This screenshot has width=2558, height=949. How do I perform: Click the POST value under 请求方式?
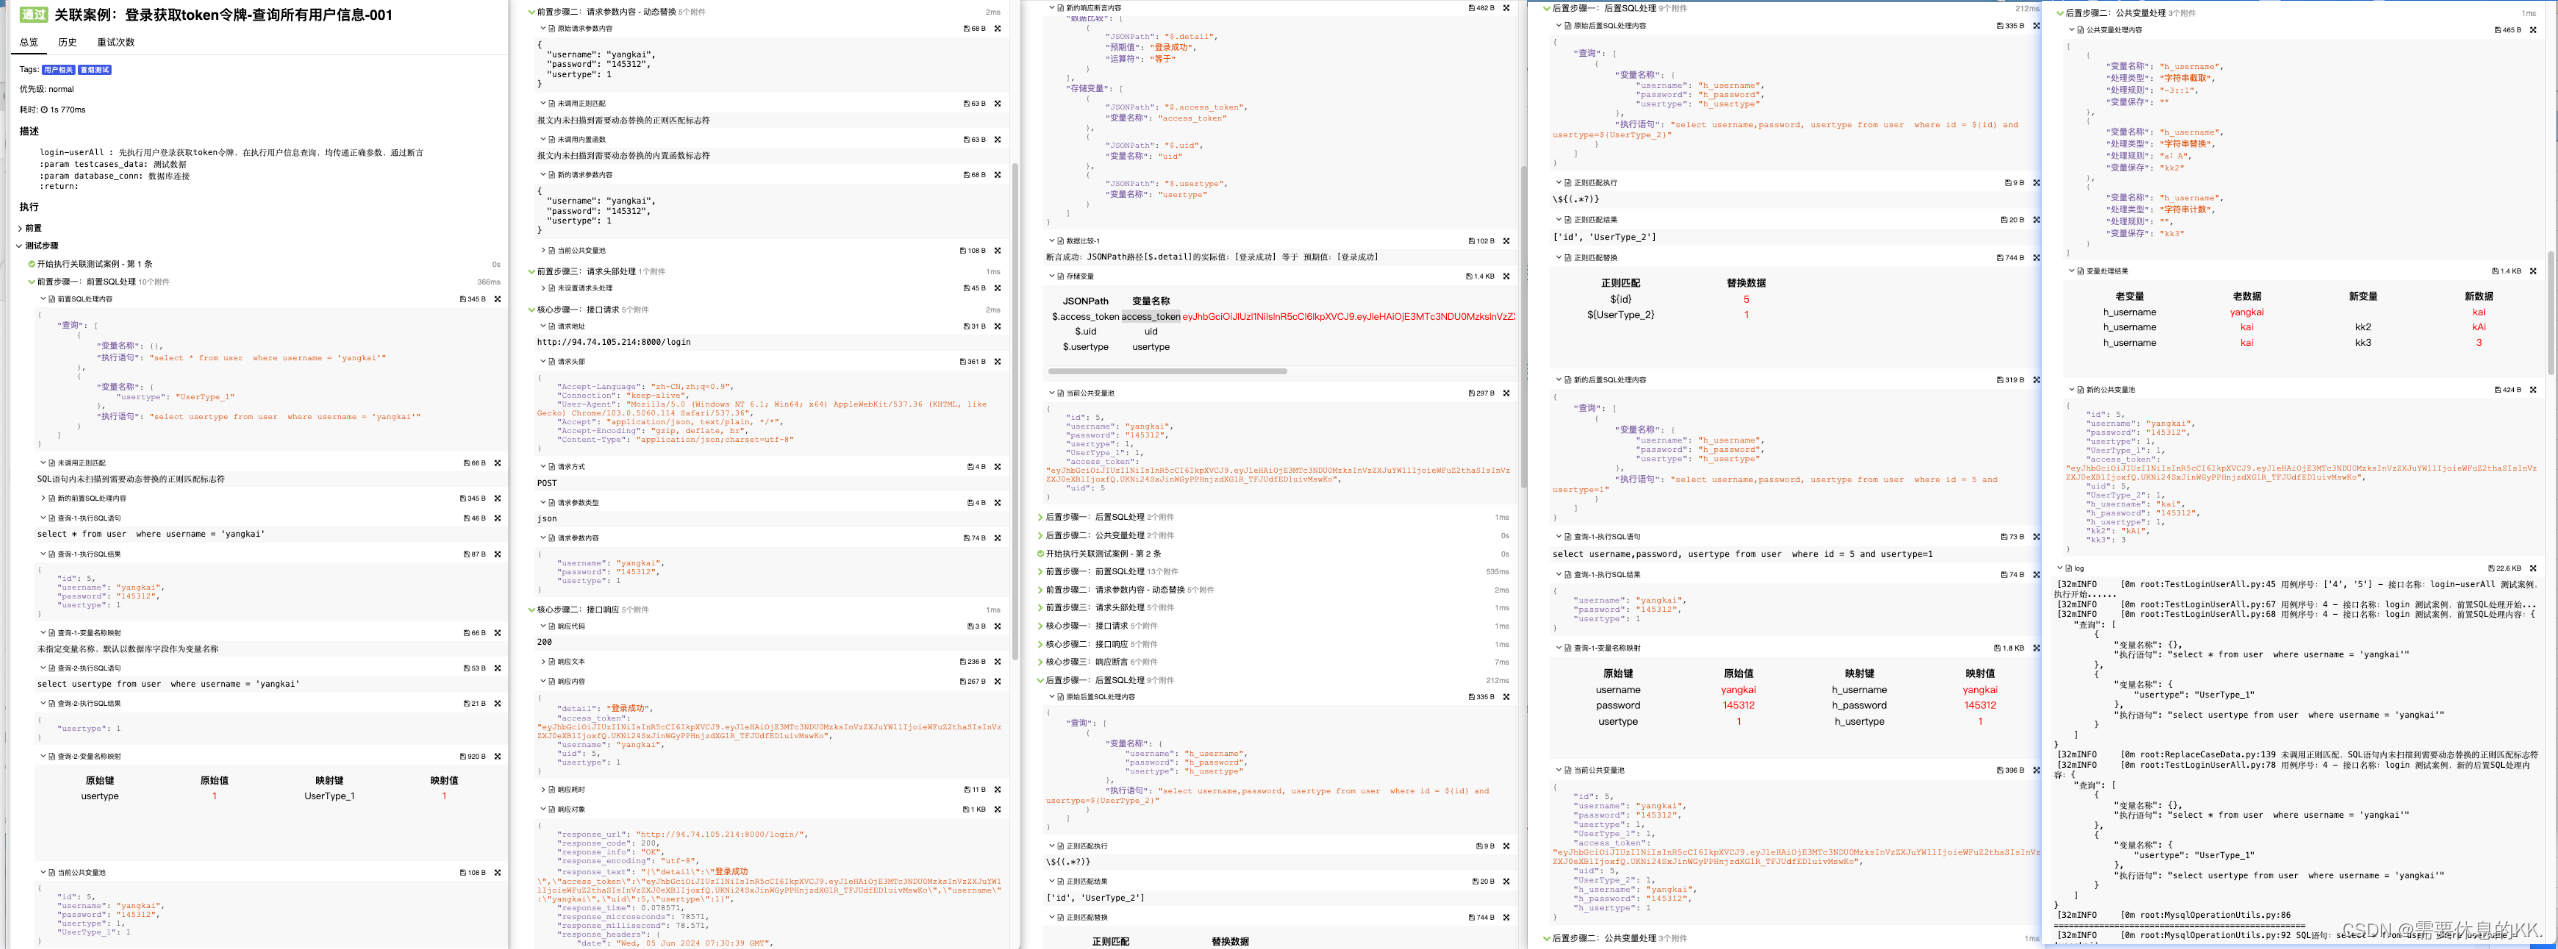[x=547, y=483]
